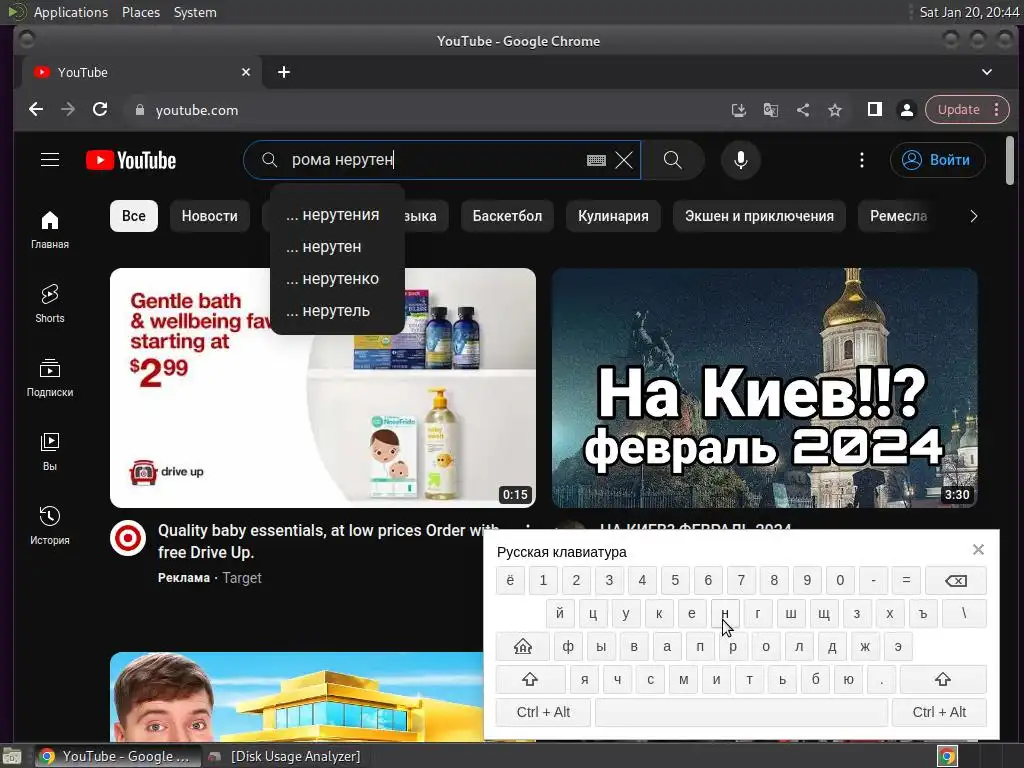Click the Target channel logo avatar
The image size is (1024, 768).
pos(128,539)
